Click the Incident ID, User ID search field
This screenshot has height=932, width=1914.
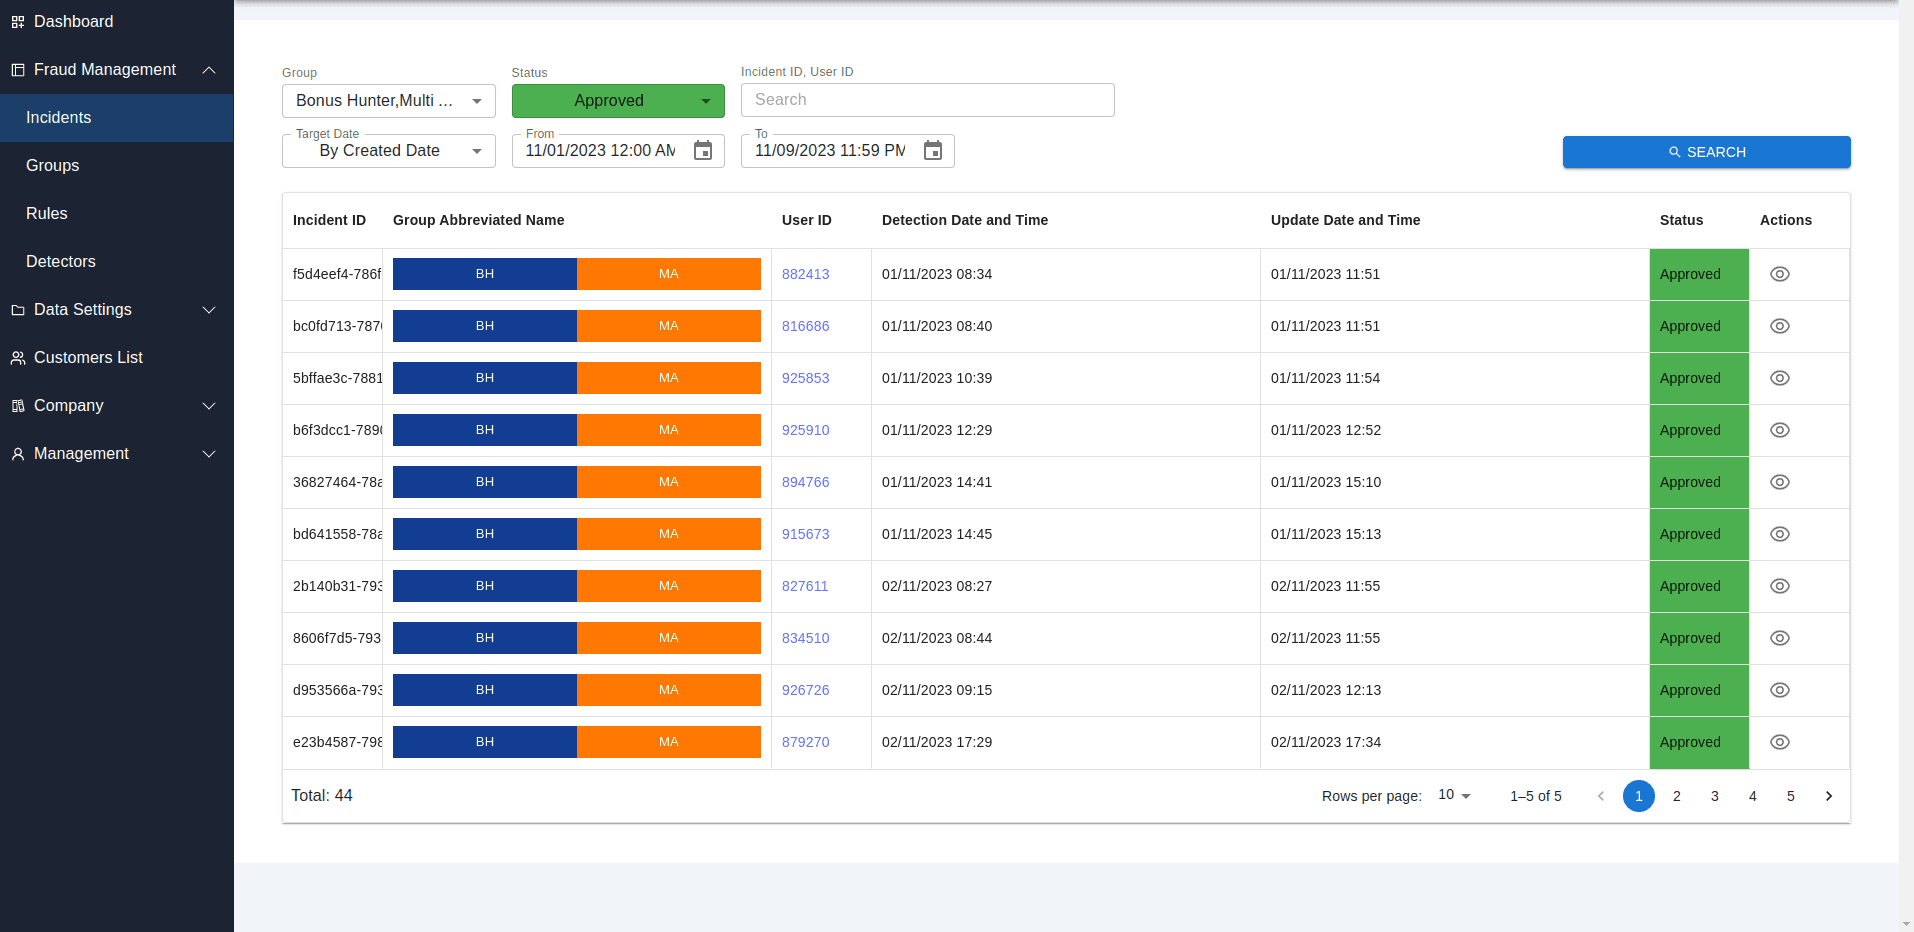pos(927,100)
